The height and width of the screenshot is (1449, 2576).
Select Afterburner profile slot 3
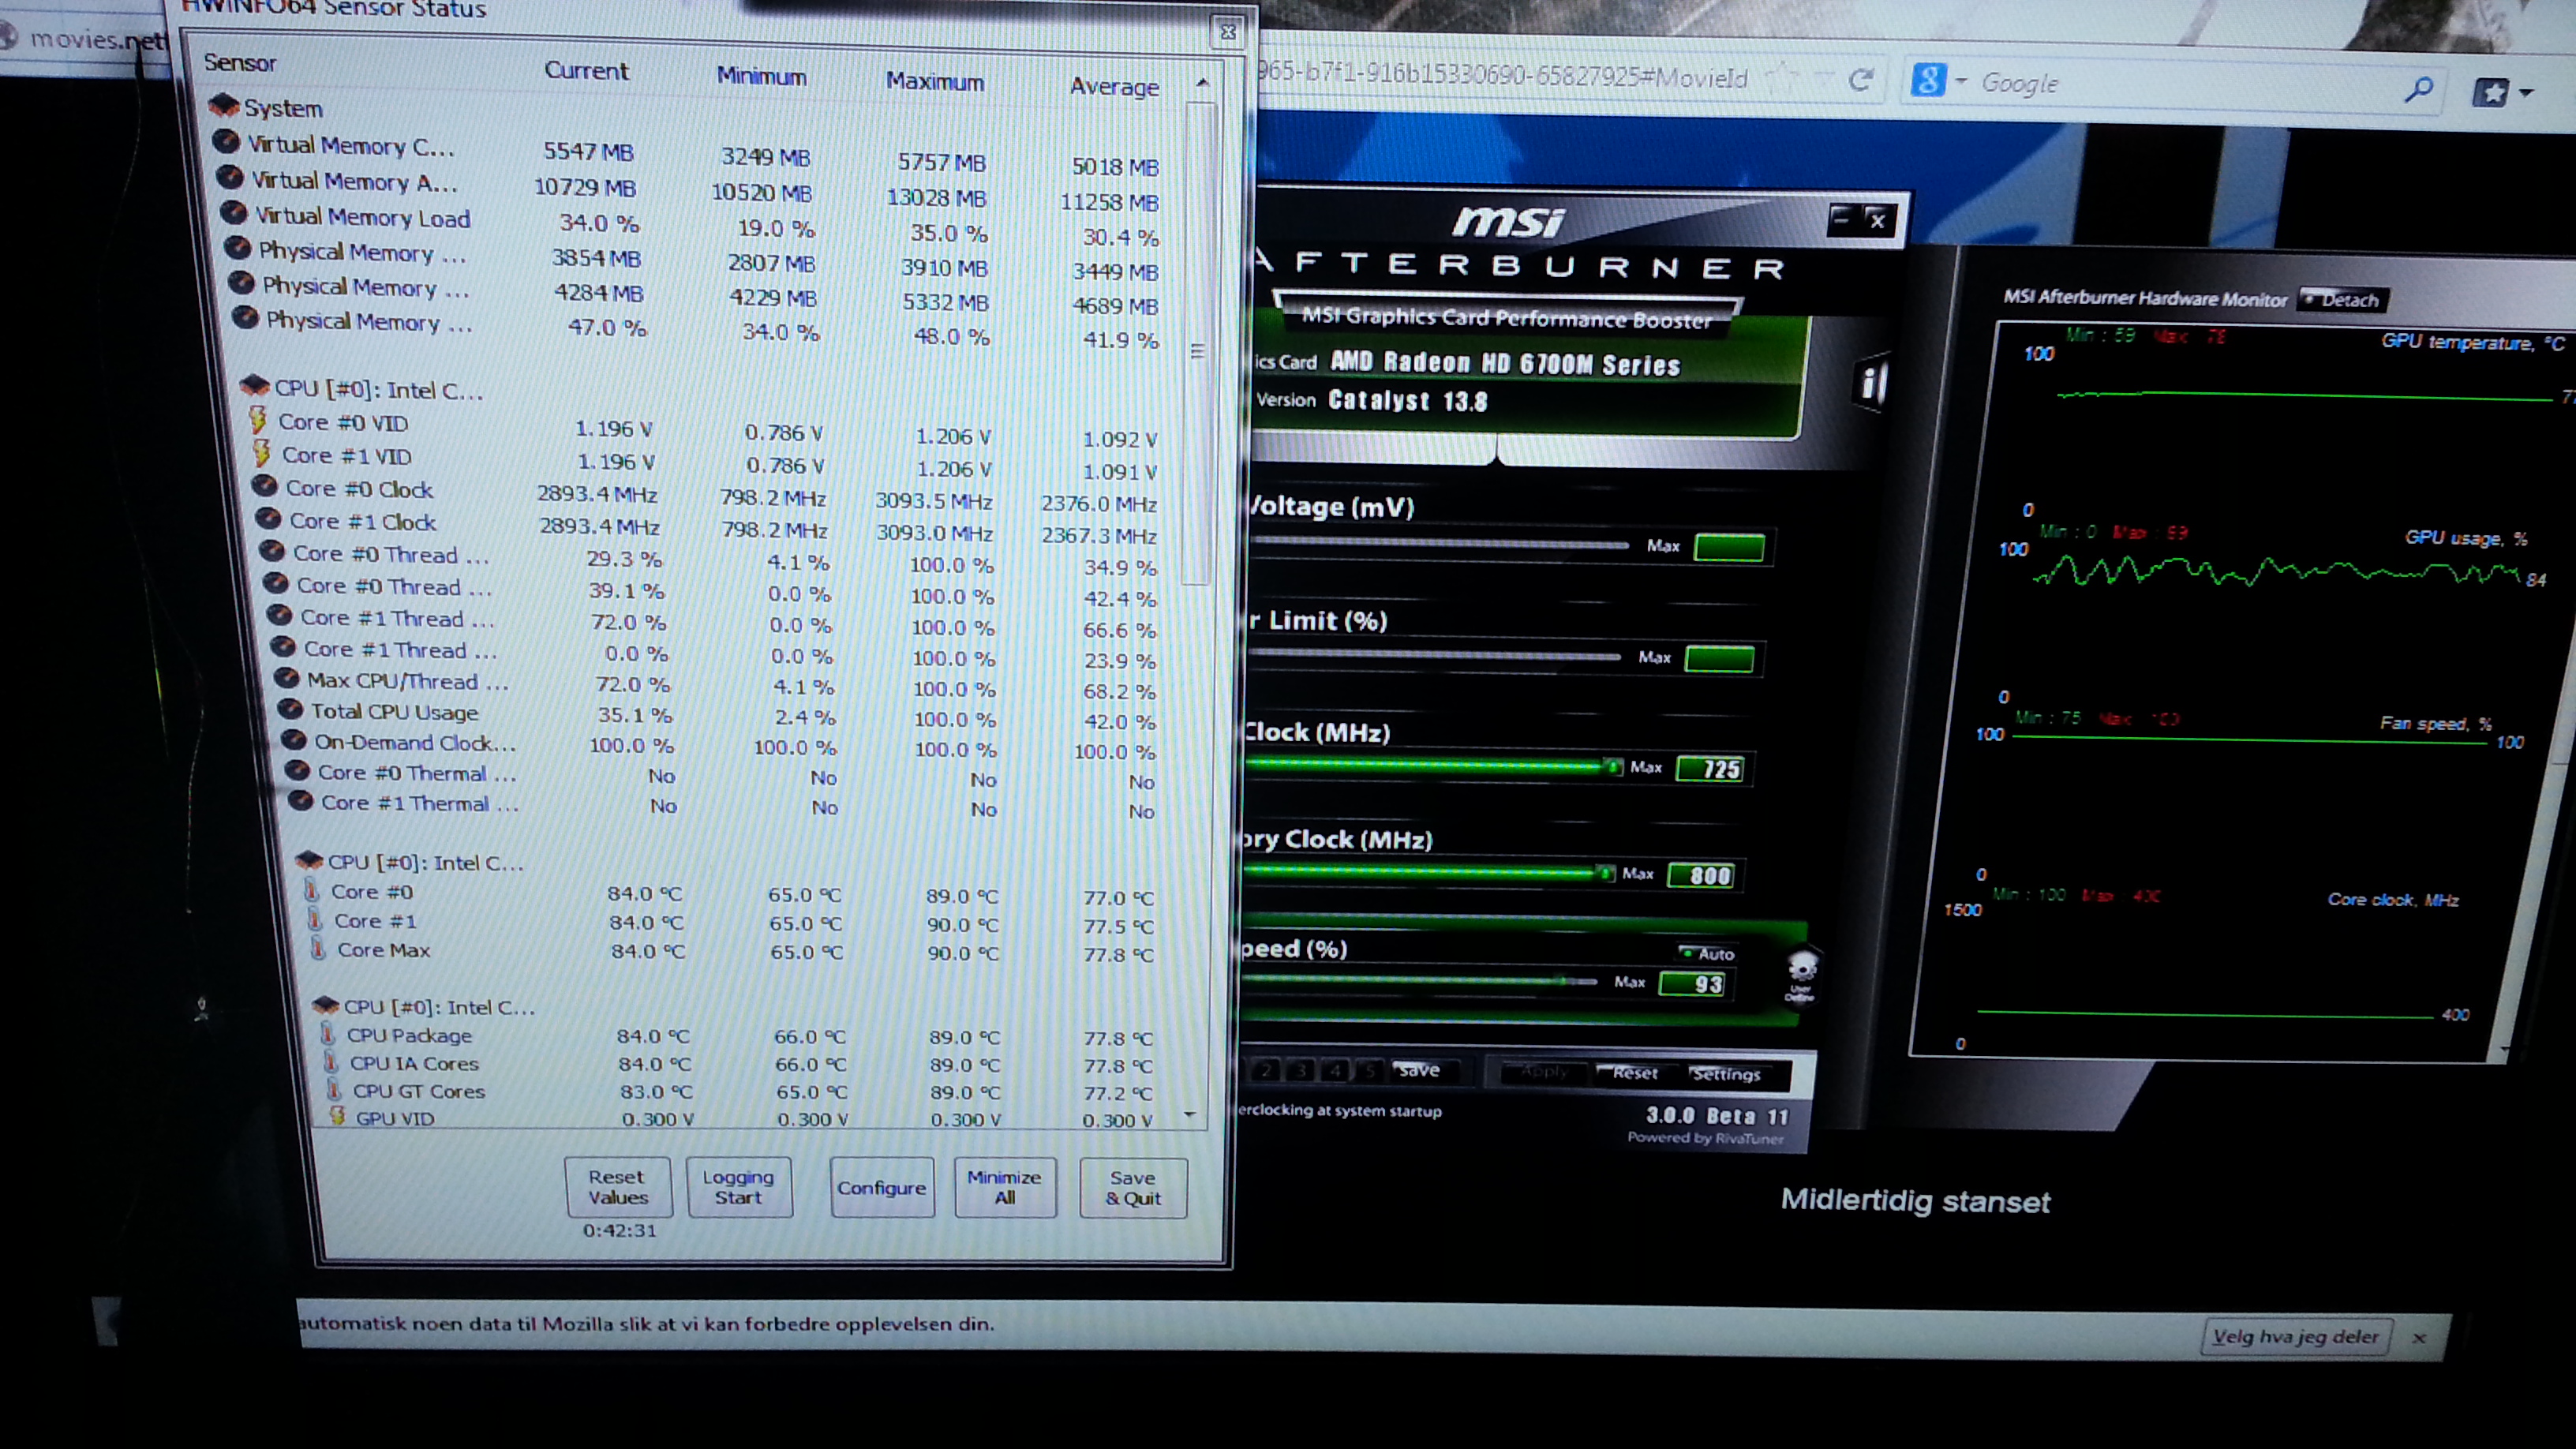pyautogui.click(x=1301, y=1070)
